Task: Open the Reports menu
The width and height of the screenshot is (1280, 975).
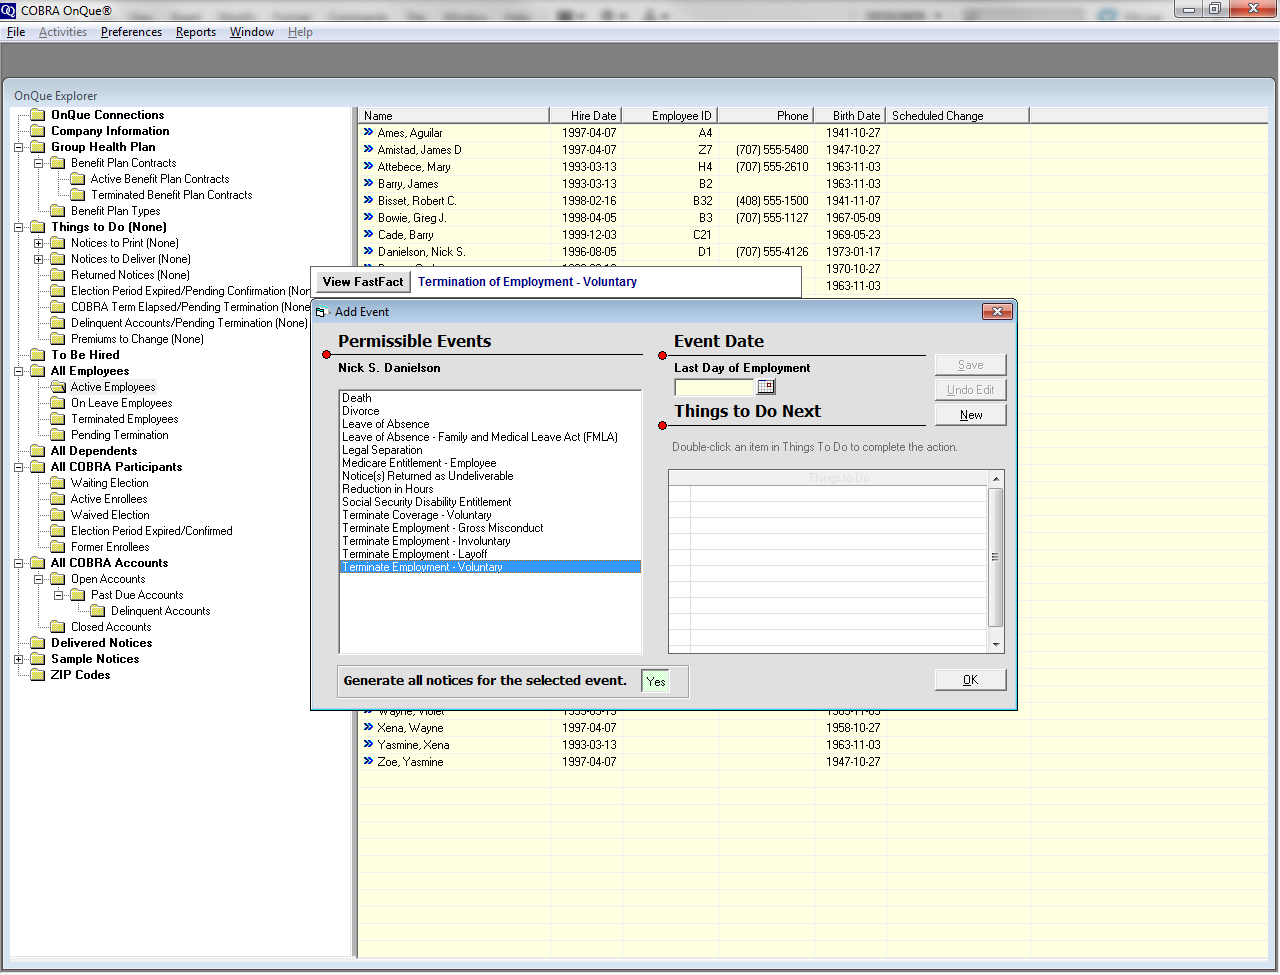Action: 195,32
